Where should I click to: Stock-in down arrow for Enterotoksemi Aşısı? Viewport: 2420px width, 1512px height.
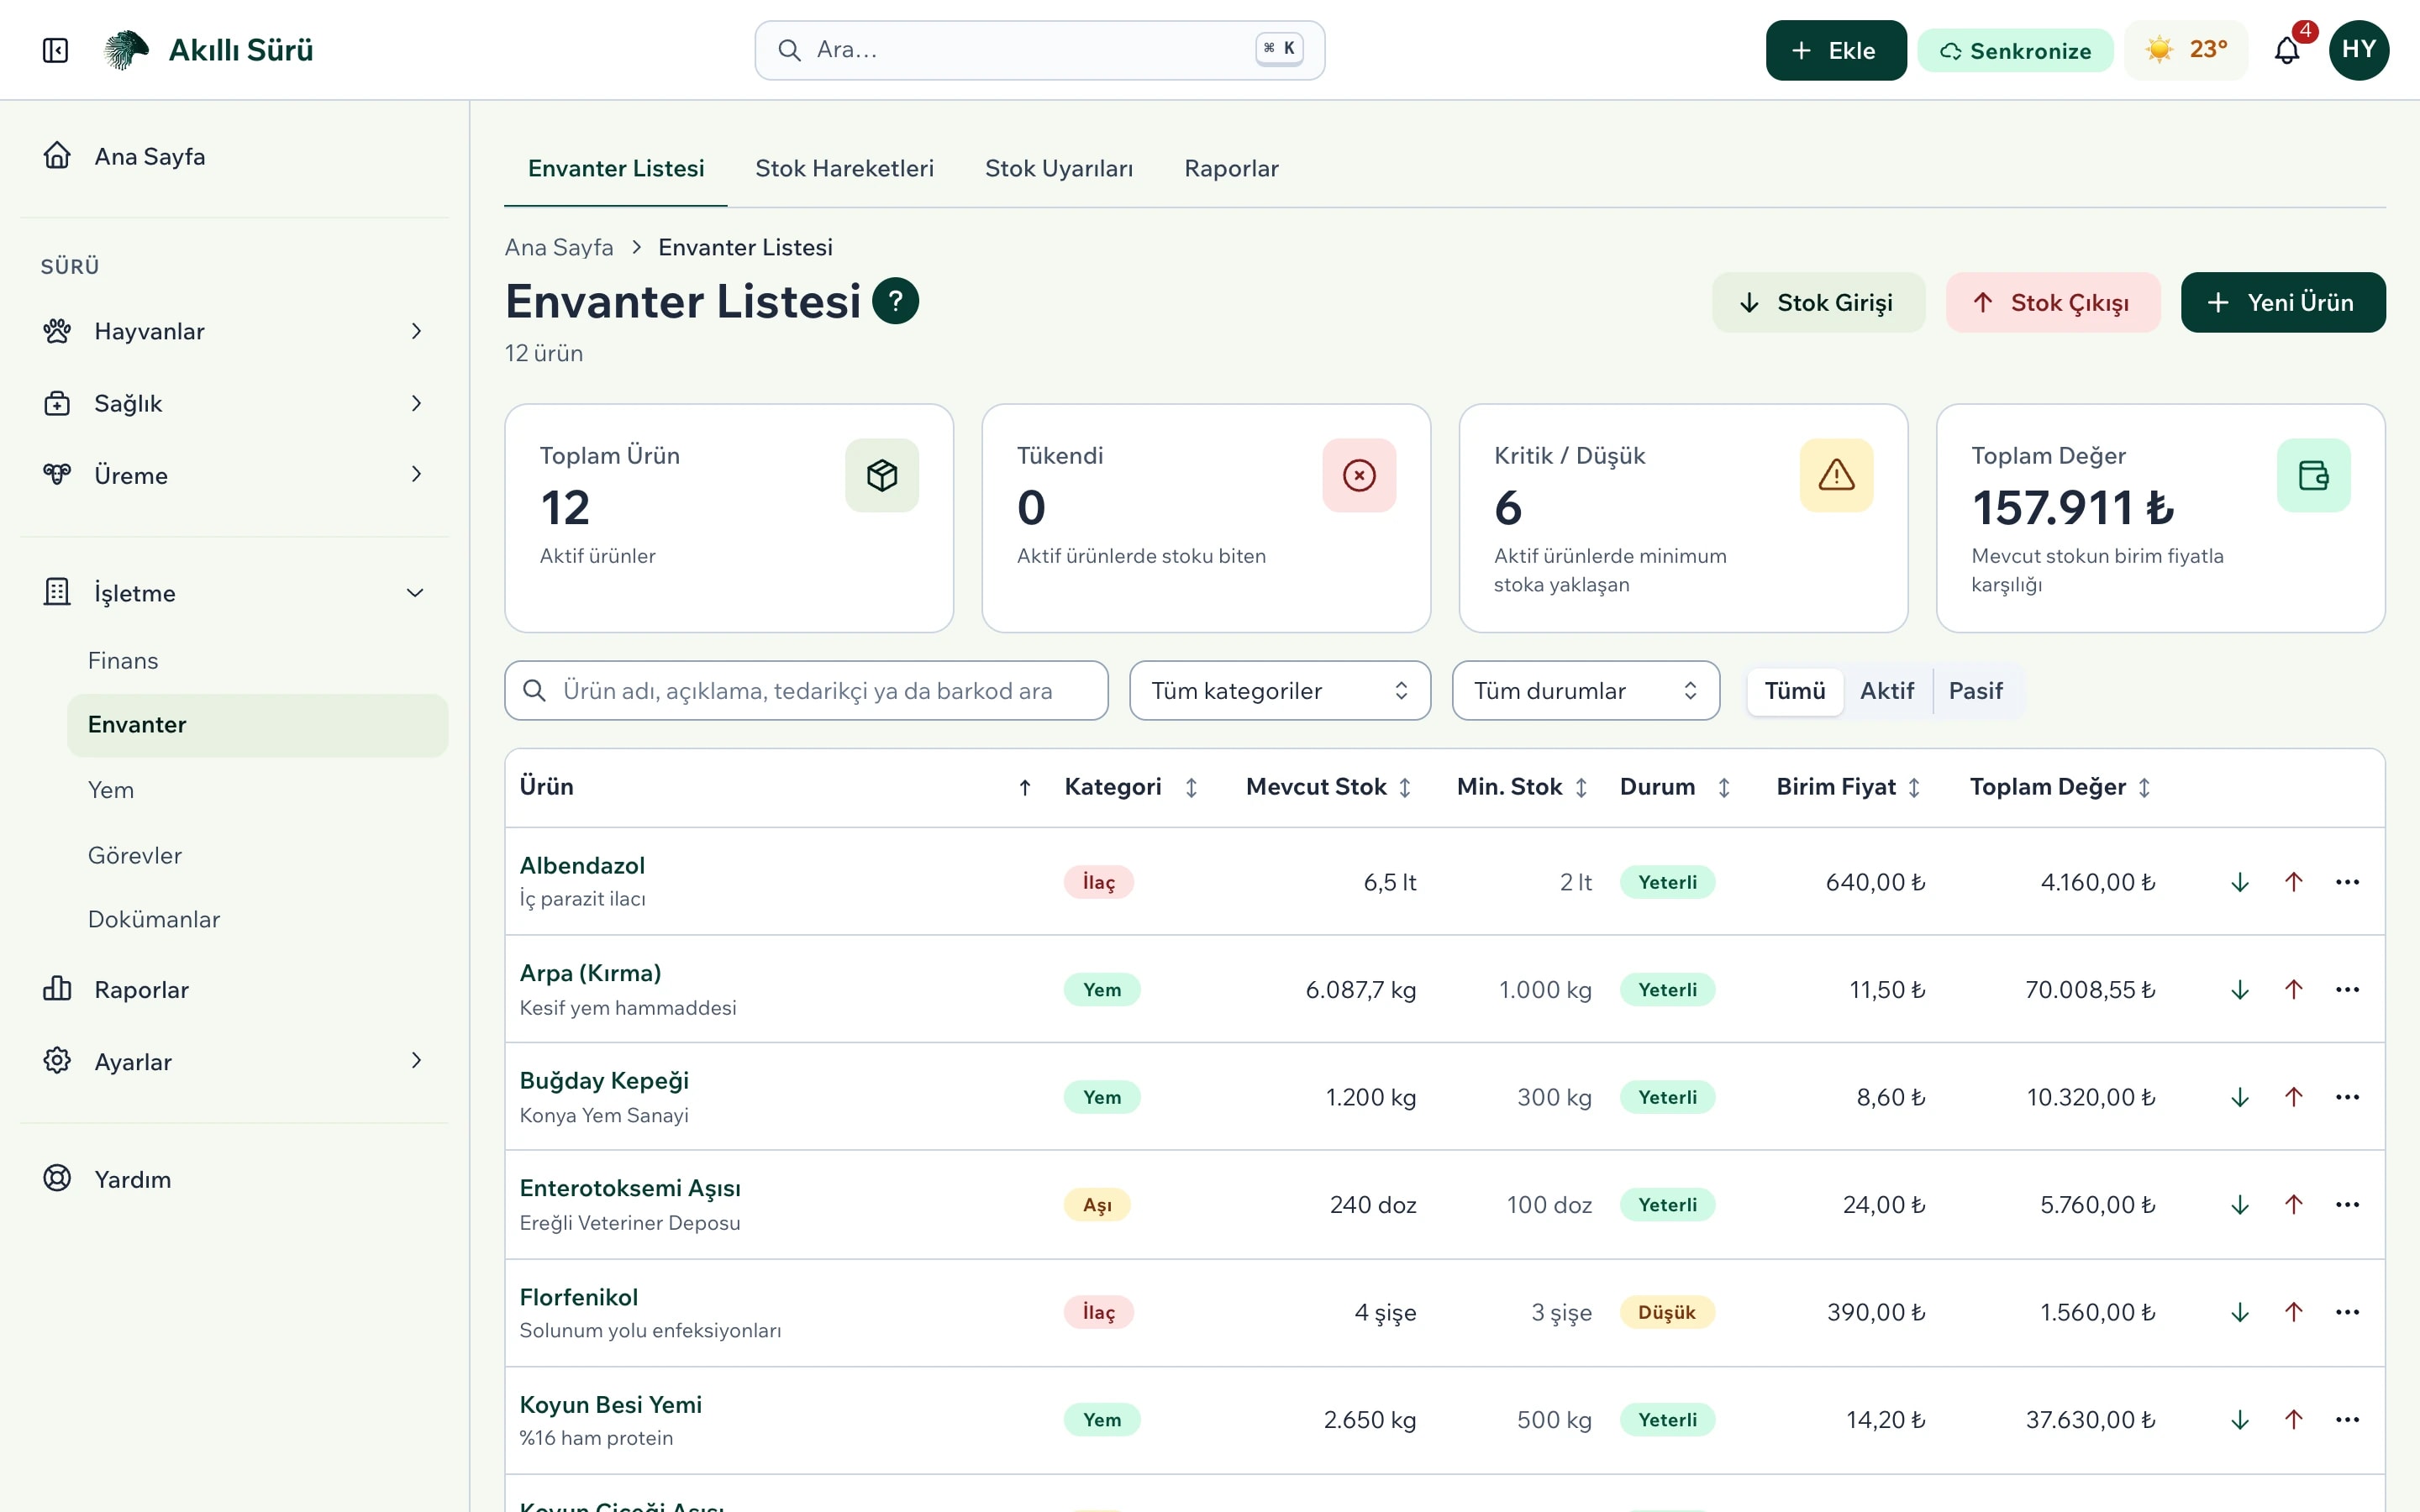pos(2240,1205)
